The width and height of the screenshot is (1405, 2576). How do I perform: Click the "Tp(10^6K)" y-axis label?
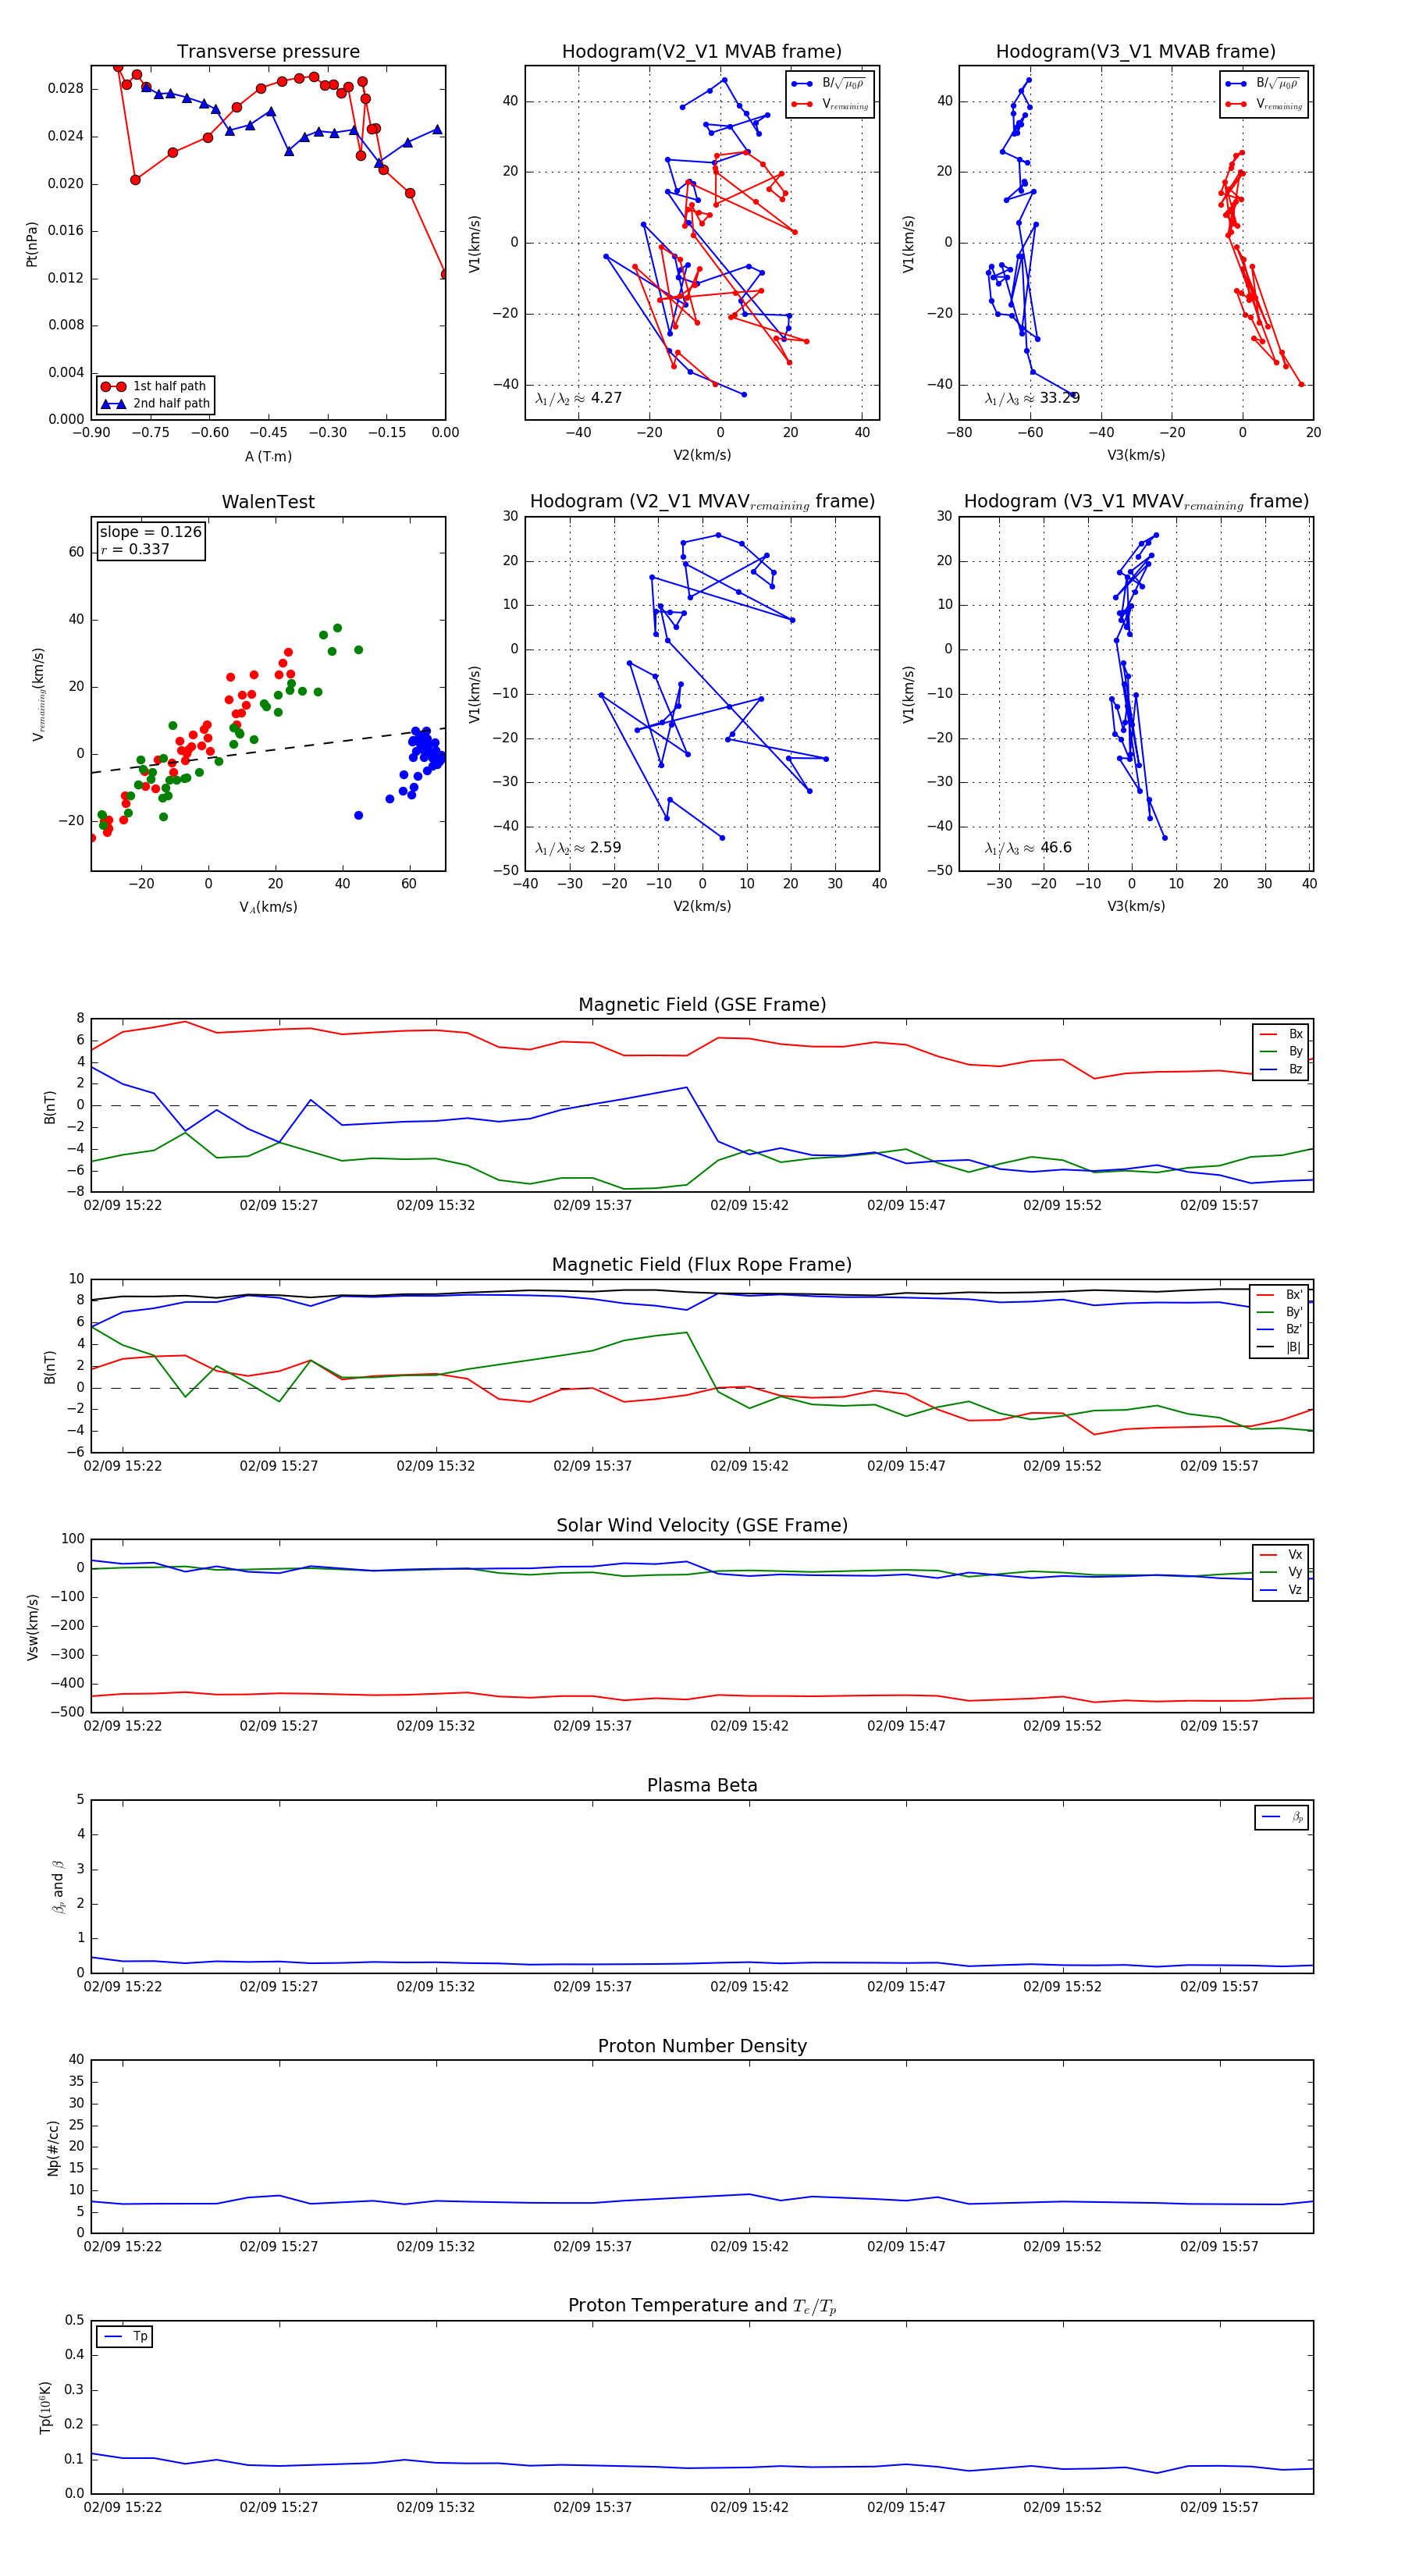(x=45, y=2408)
